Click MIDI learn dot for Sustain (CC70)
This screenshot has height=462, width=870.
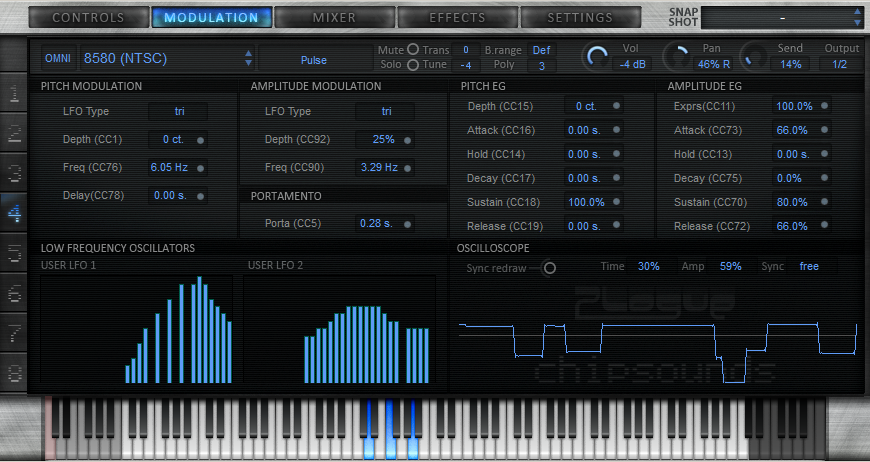(x=825, y=201)
